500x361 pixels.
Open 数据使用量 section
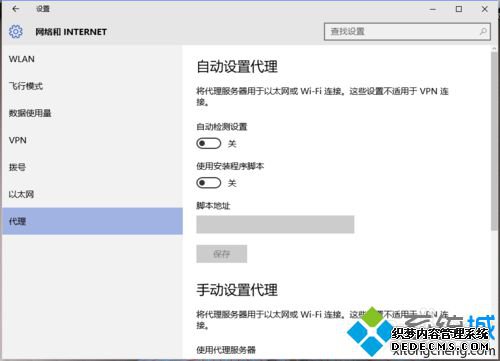[x=92, y=113]
